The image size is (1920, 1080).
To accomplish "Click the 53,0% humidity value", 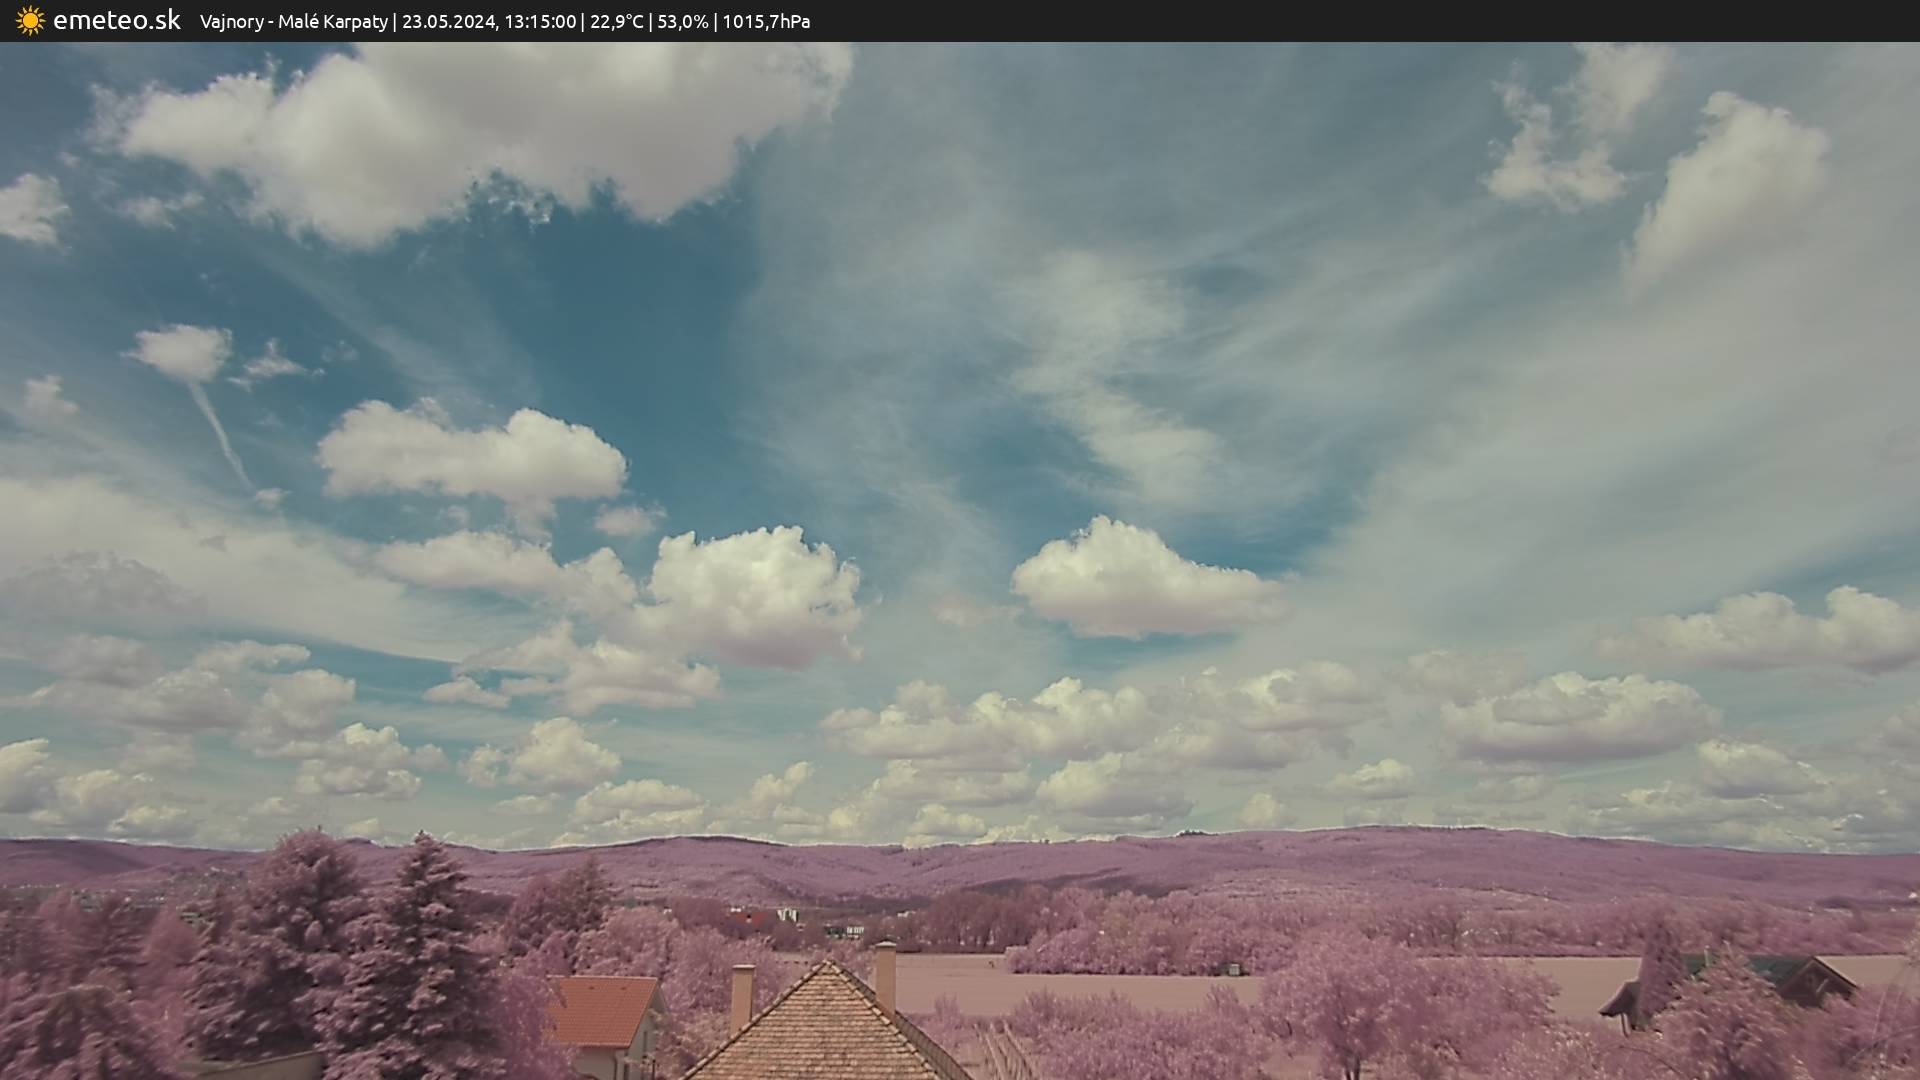I will tap(682, 22).
